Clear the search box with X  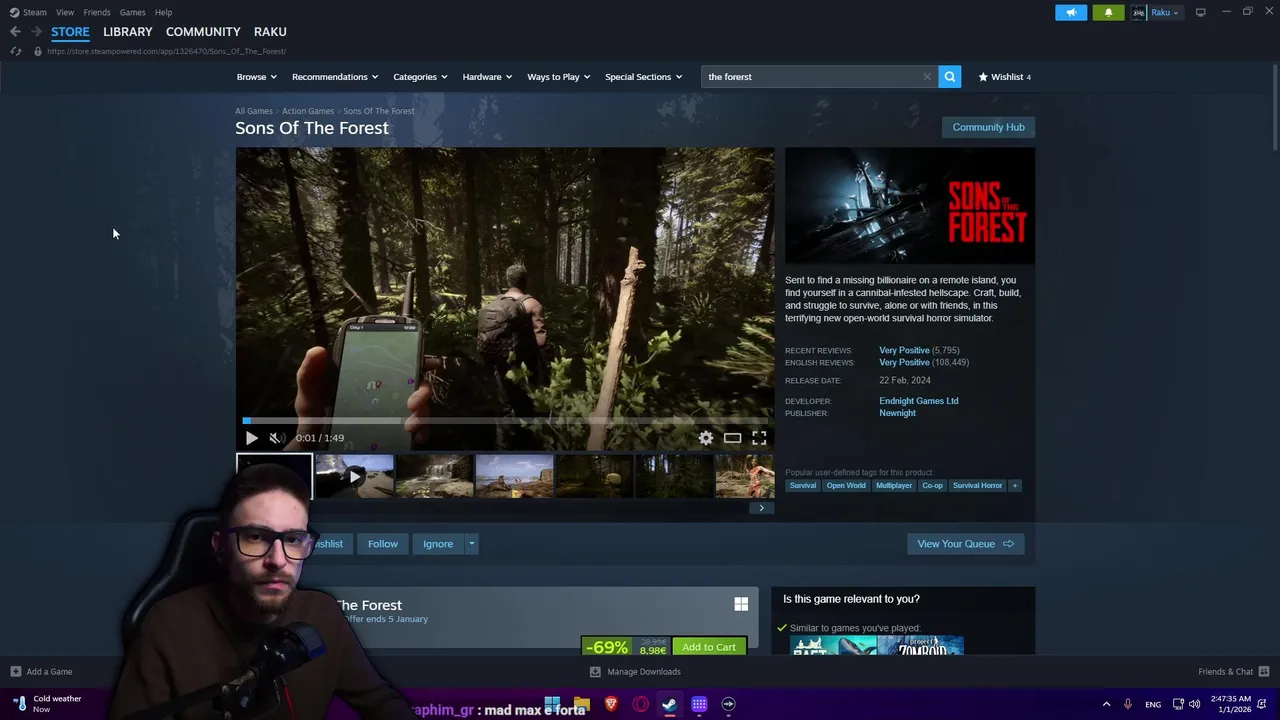(927, 76)
